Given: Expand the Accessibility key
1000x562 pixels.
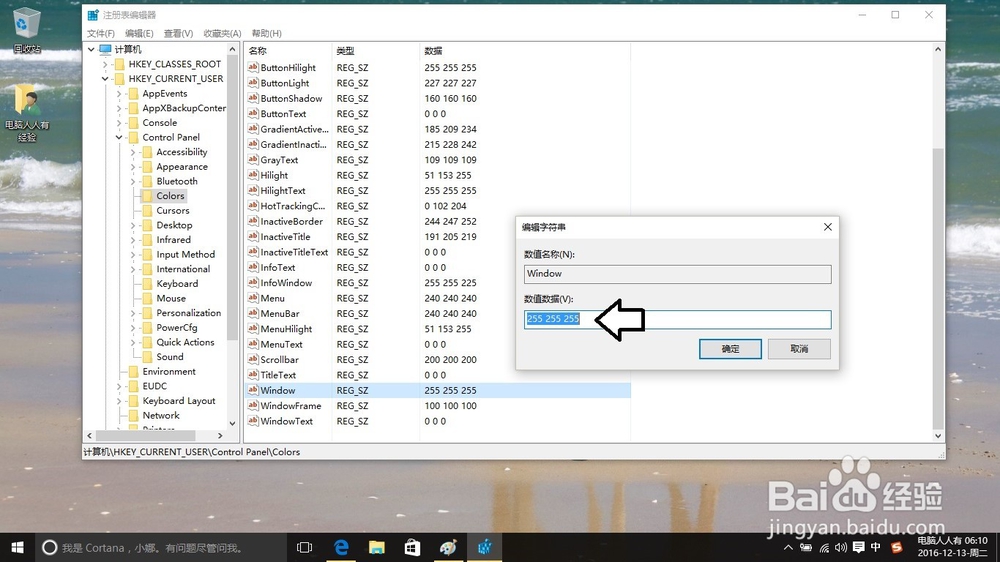Looking at the screenshot, I should [x=133, y=152].
